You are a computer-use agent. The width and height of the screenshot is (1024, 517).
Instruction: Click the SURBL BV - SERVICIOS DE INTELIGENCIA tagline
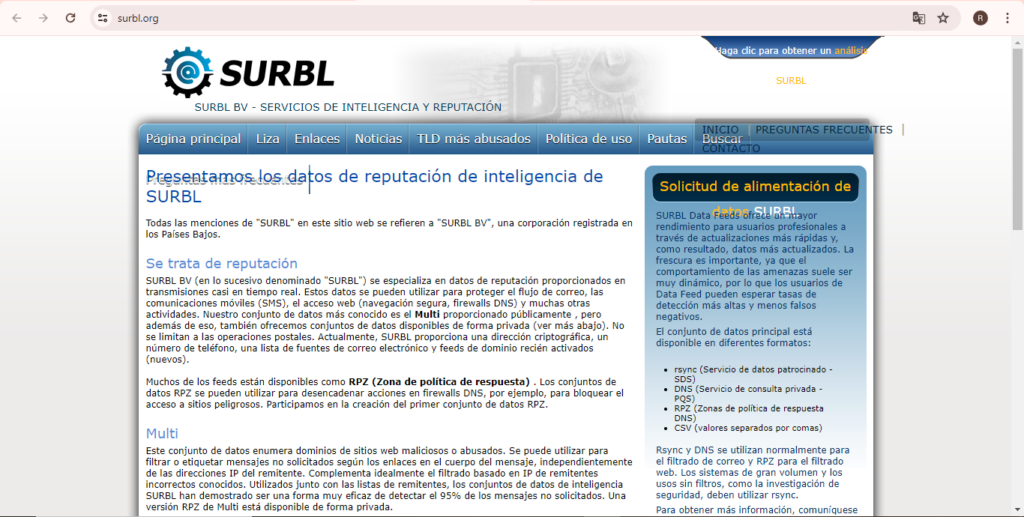[x=348, y=107]
